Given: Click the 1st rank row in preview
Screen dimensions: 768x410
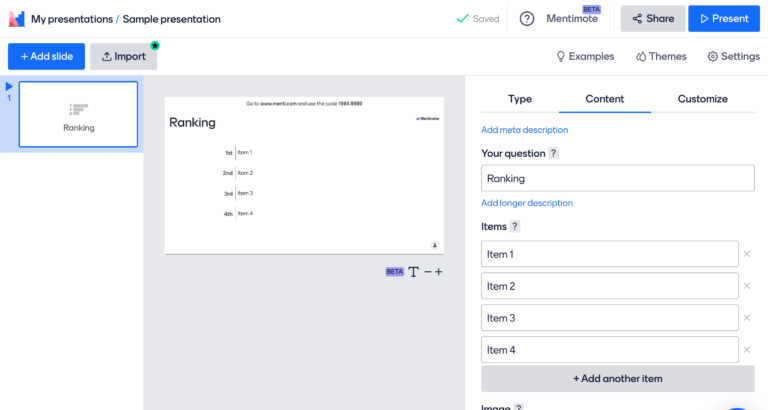Looking at the screenshot, I should [x=239, y=152].
